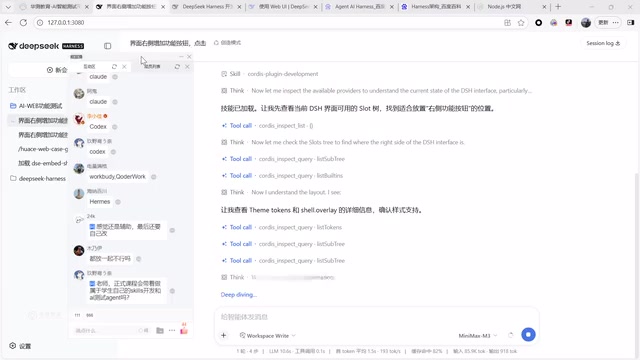This screenshot has height=360, width=640.
Task: Close the second tab of the floating chat panel
Action: pyautogui.click(x=187, y=67)
